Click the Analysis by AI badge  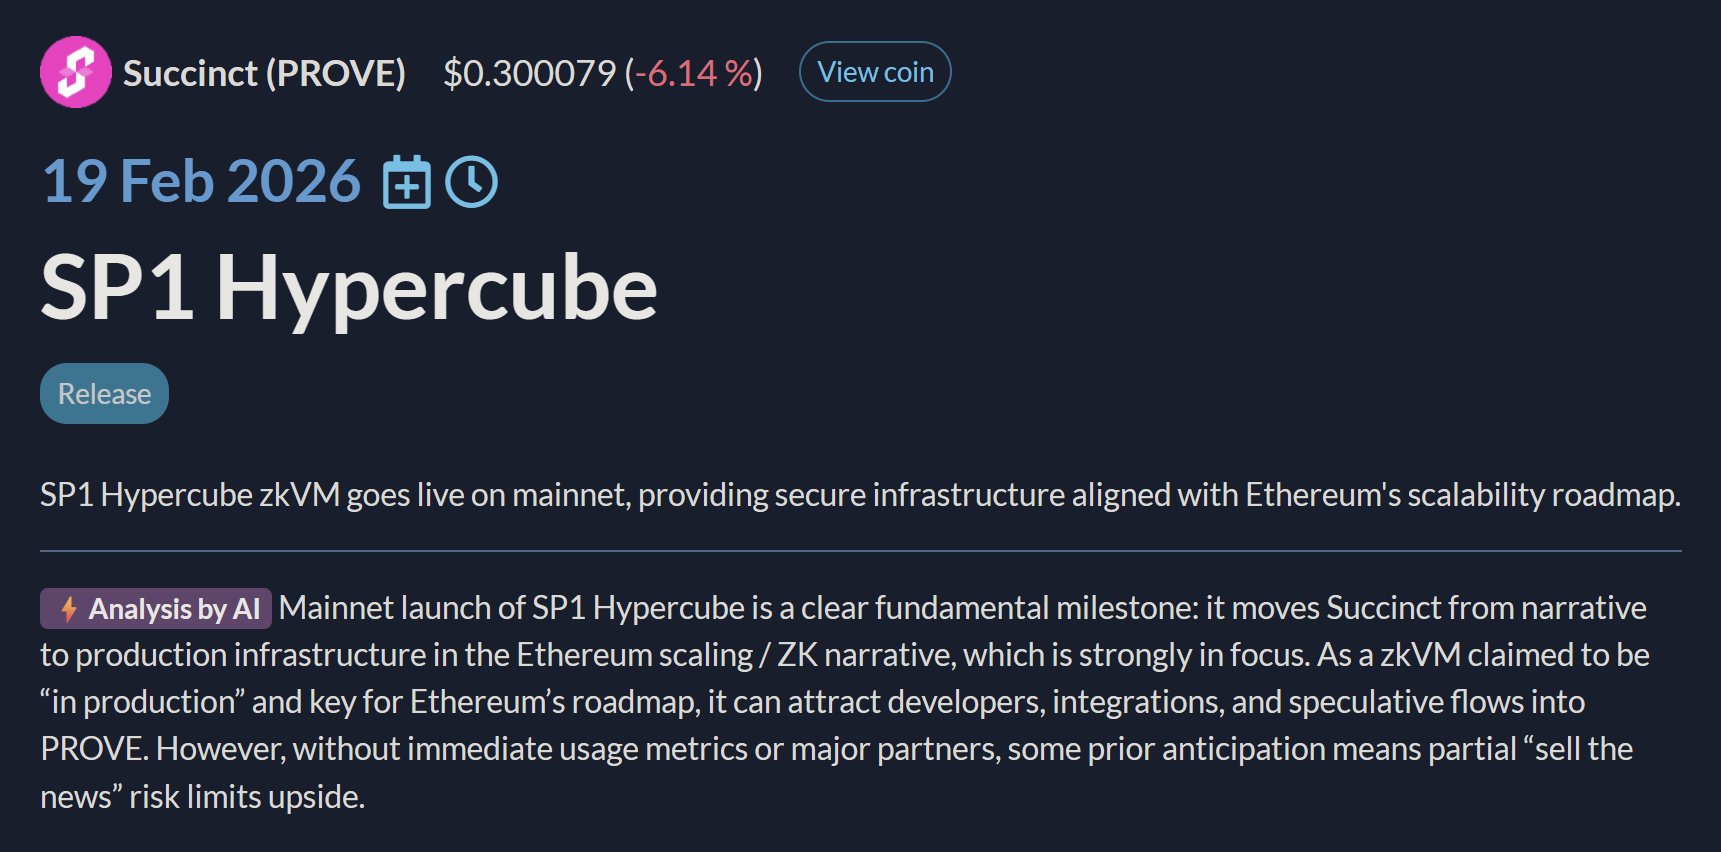point(157,608)
